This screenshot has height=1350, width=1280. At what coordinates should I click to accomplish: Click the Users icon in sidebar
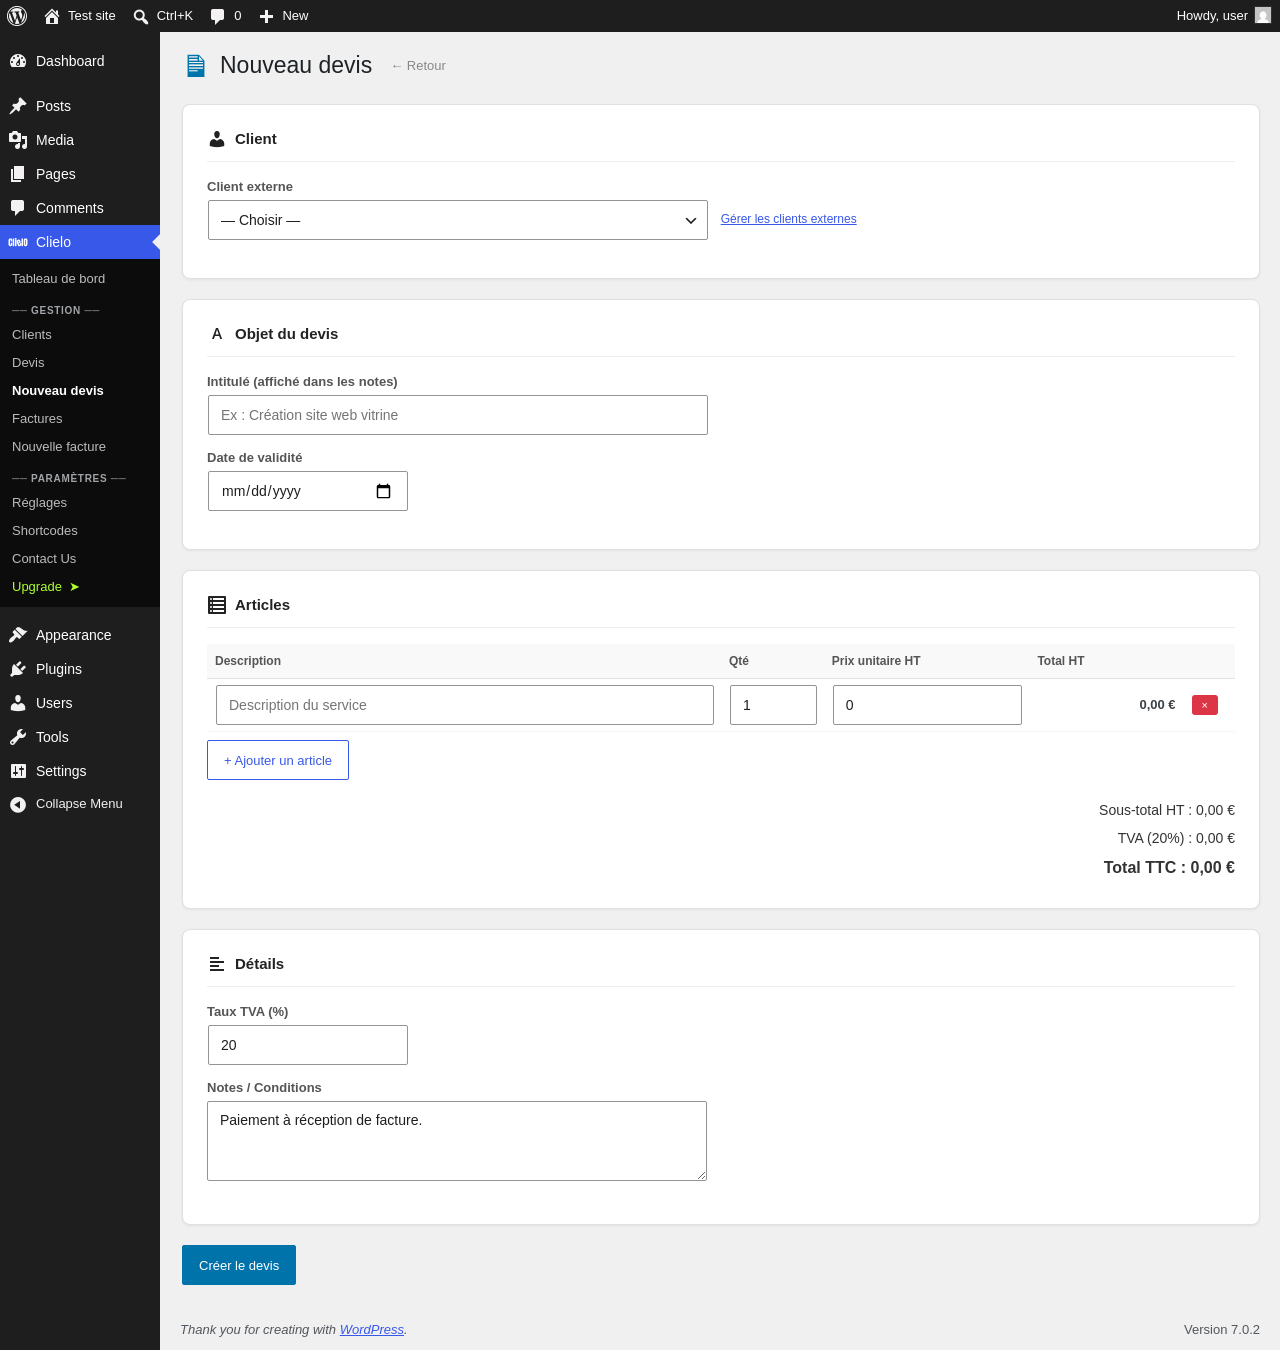pos(18,703)
